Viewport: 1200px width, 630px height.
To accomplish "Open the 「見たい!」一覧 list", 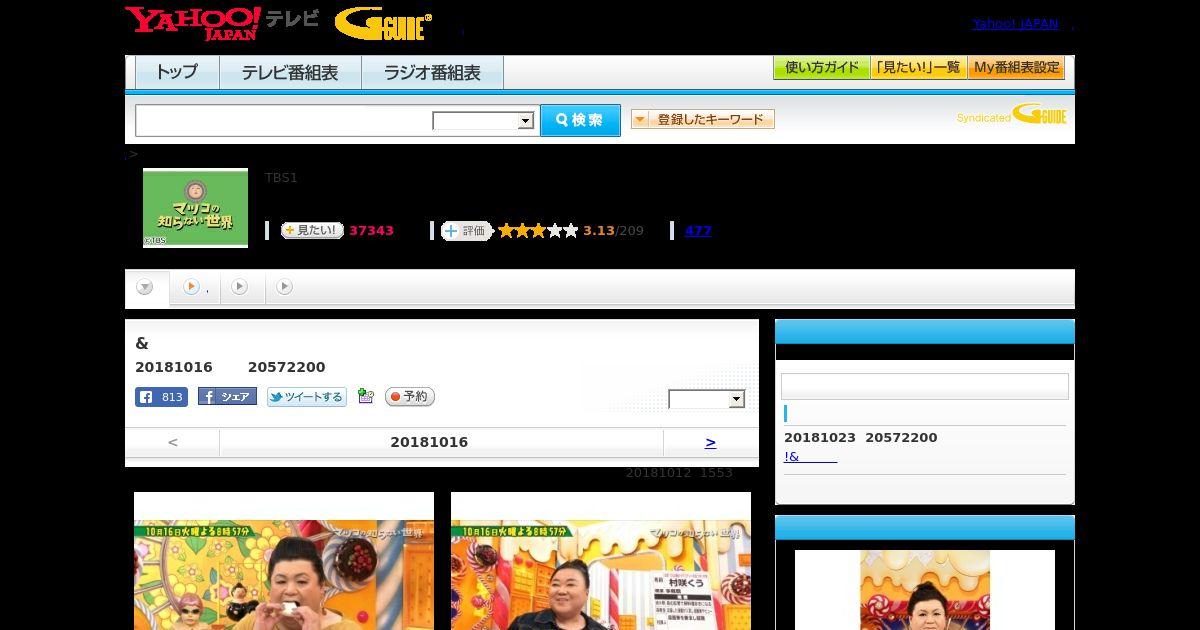I will tap(919, 68).
